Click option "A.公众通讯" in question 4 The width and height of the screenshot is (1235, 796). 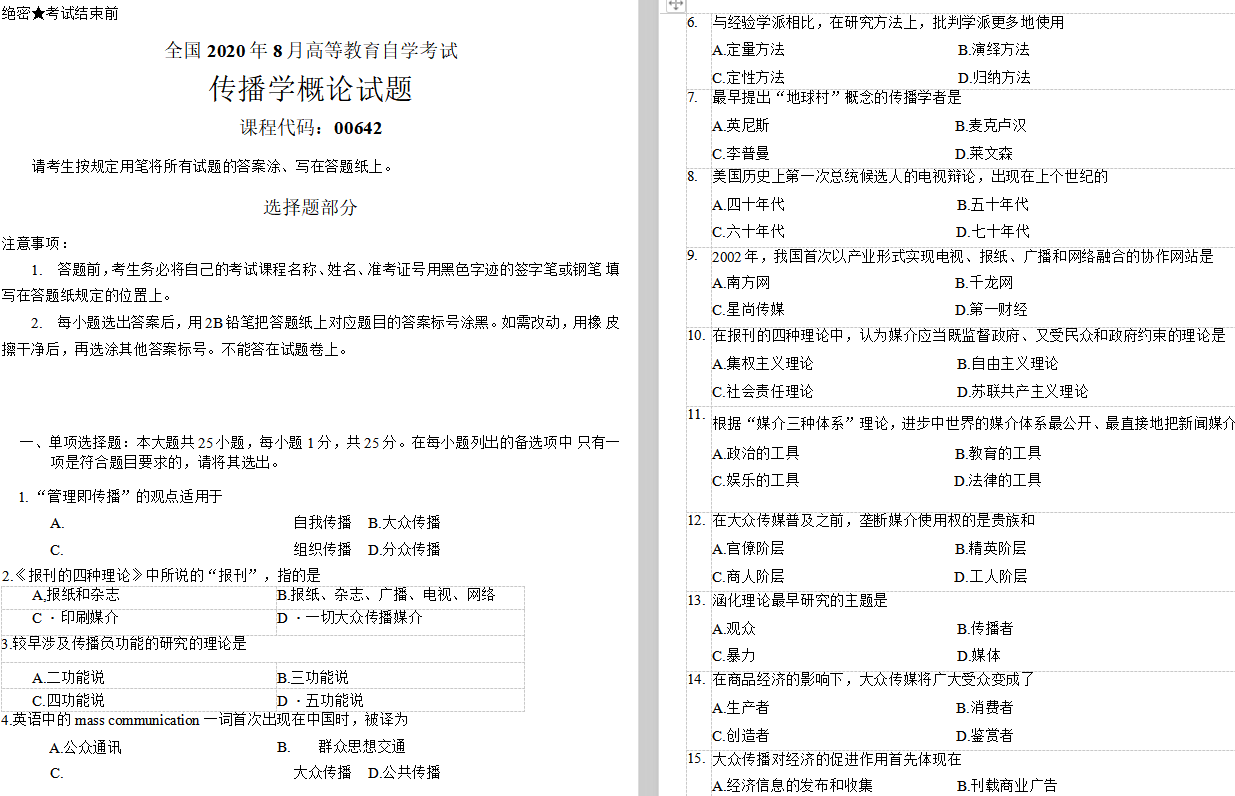(x=86, y=747)
